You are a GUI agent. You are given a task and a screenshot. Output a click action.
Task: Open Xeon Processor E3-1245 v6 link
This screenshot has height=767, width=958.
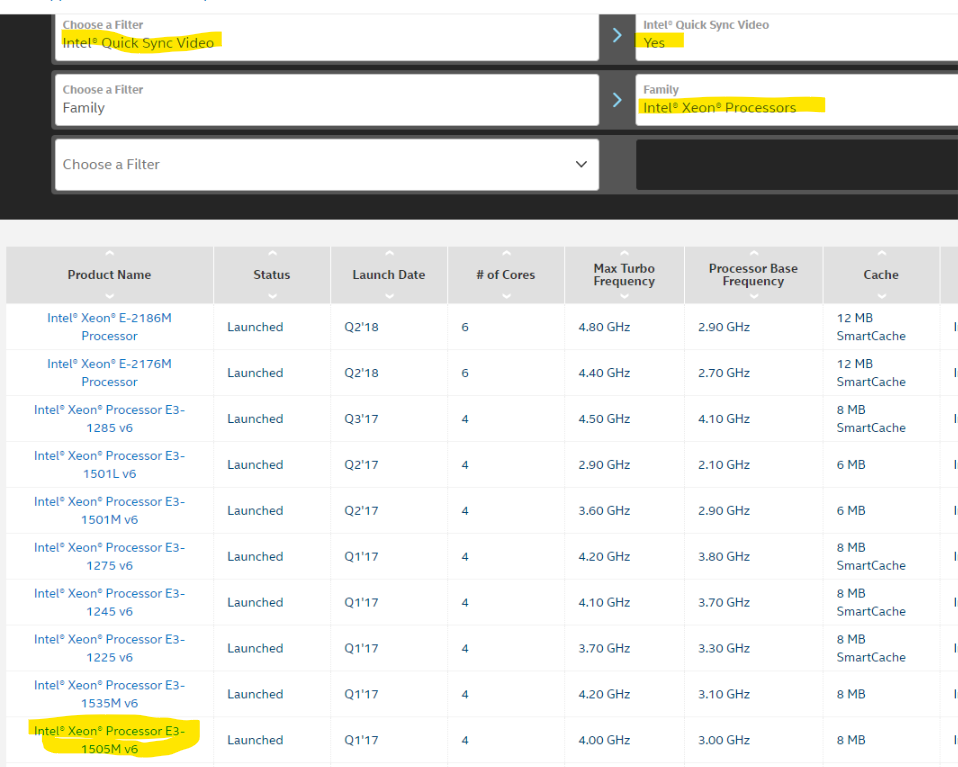[109, 602]
